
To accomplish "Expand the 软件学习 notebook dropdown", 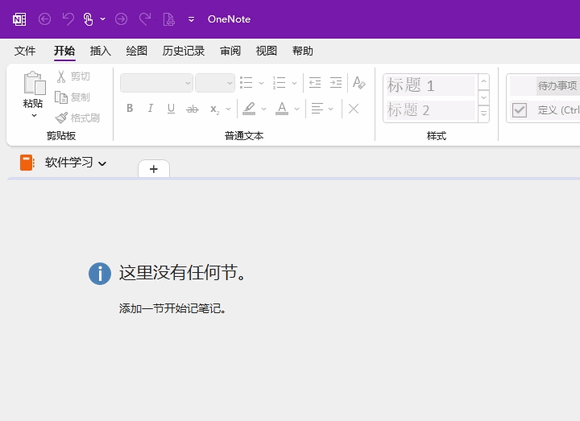I will pos(102,164).
